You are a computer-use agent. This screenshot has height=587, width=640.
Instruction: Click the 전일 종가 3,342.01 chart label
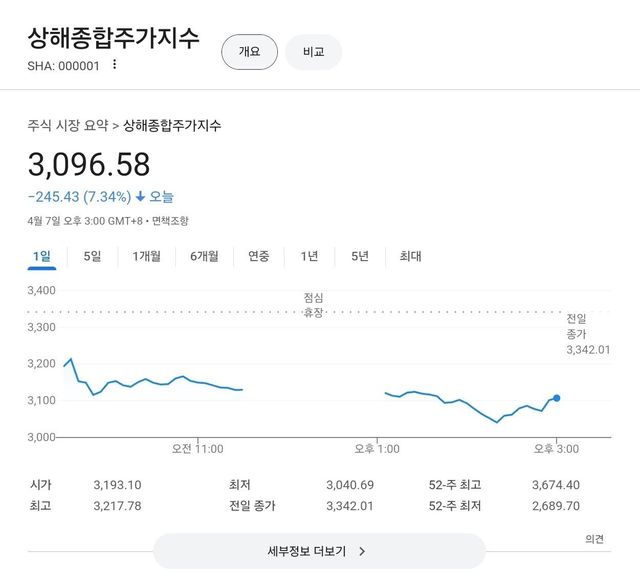point(587,334)
